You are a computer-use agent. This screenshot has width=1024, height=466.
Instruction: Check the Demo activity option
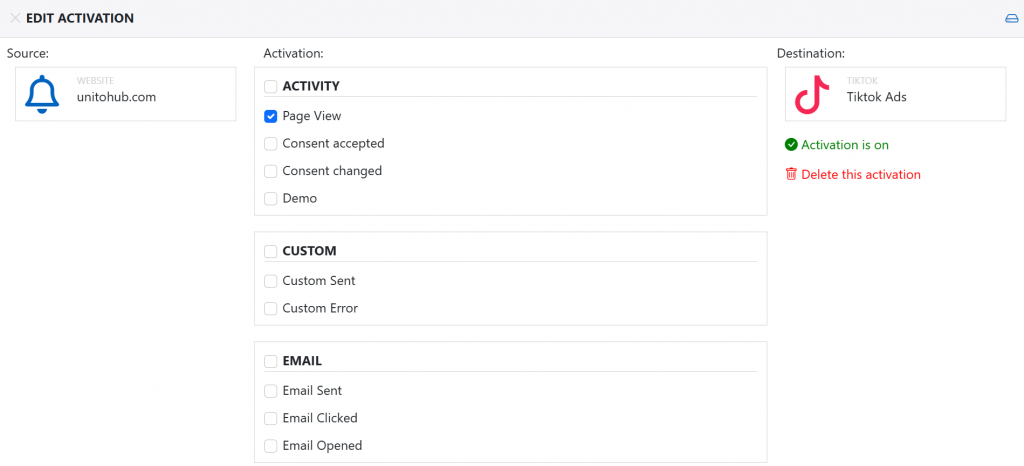coord(270,198)
